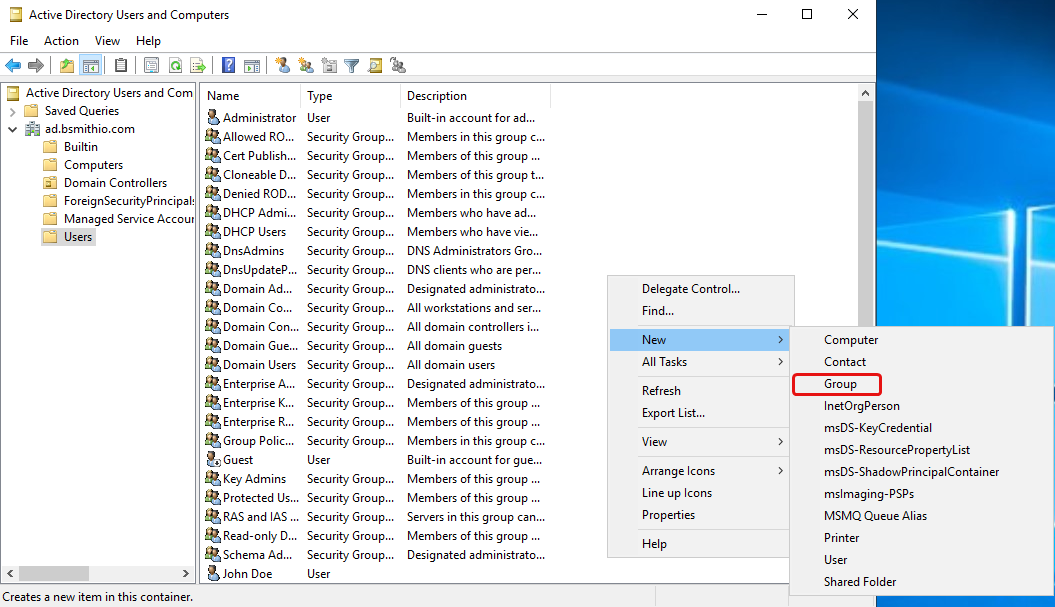
Task: Click the ad.bsmithio.com domain icon
Action: [32, 129]
